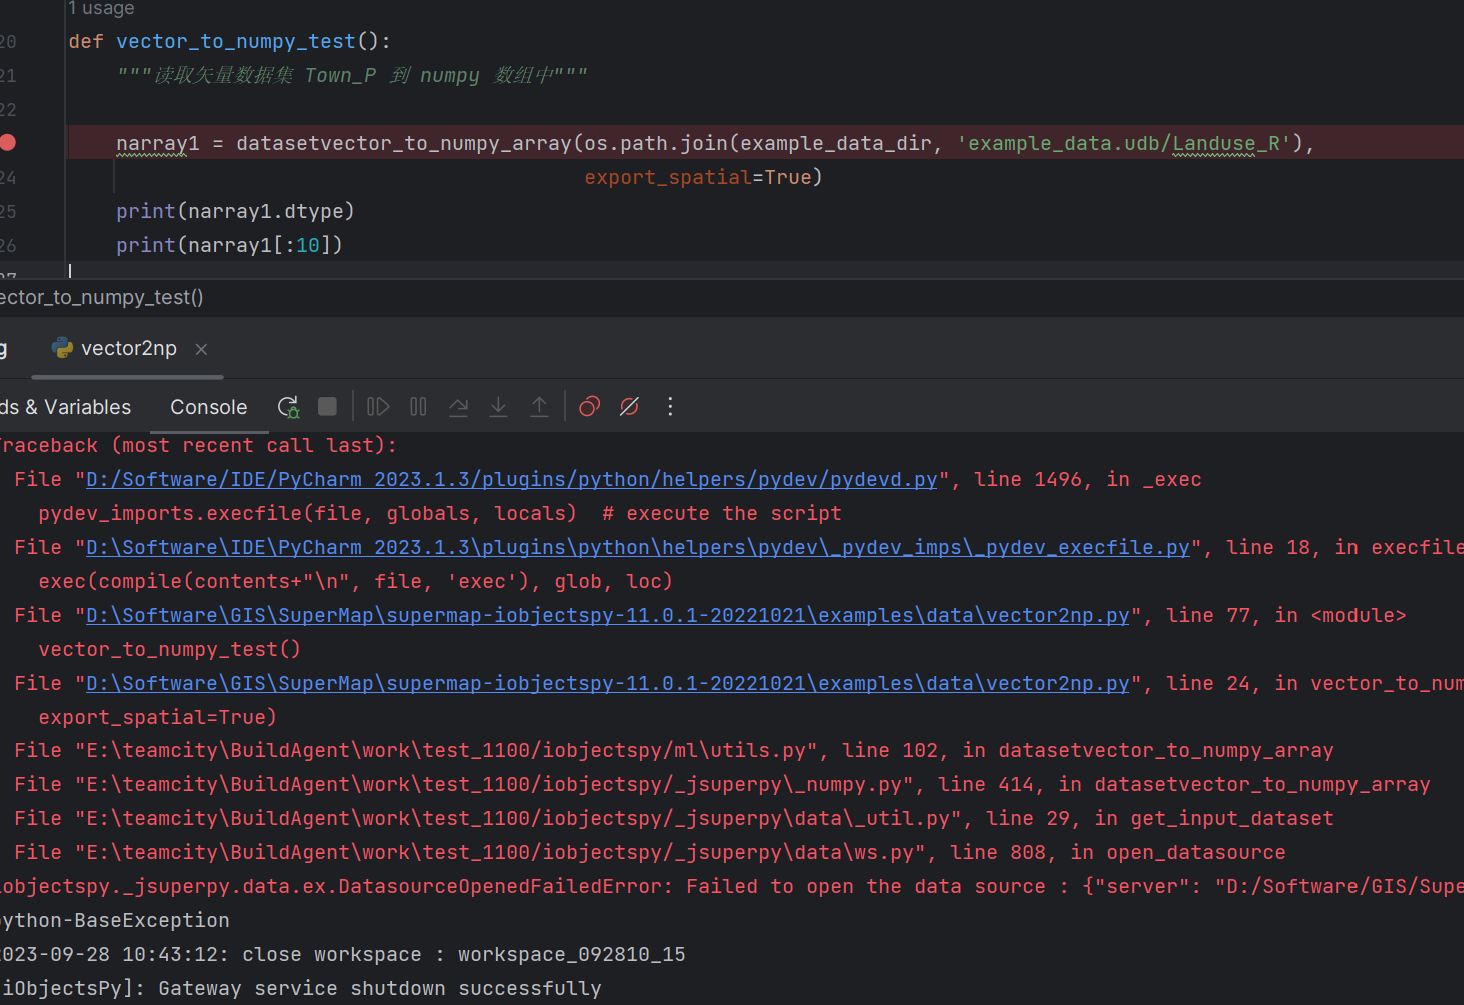Open the debug toolbar more options menu

[670, 407]
